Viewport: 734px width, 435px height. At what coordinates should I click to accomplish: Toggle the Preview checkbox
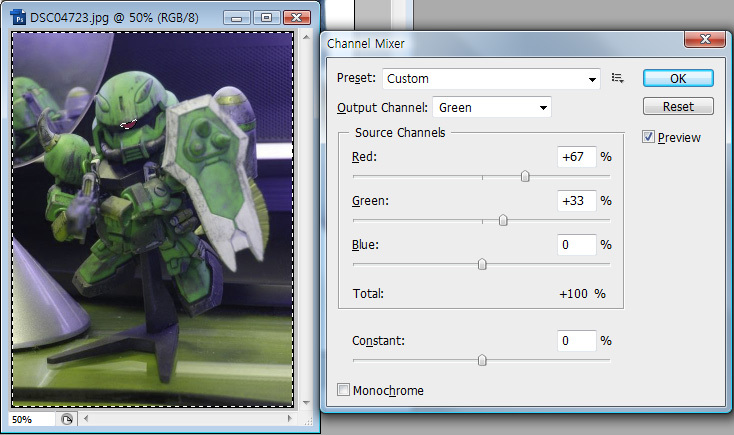click(x=648, y=137)
